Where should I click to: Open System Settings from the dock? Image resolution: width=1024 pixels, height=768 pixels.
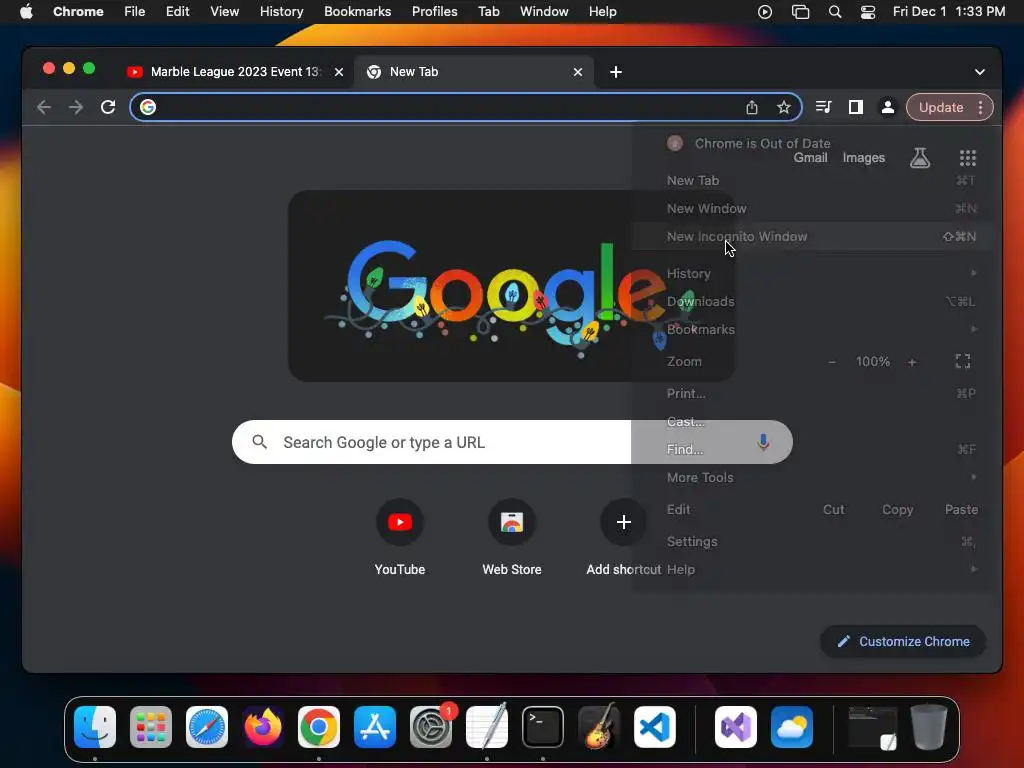click(431, 727)
